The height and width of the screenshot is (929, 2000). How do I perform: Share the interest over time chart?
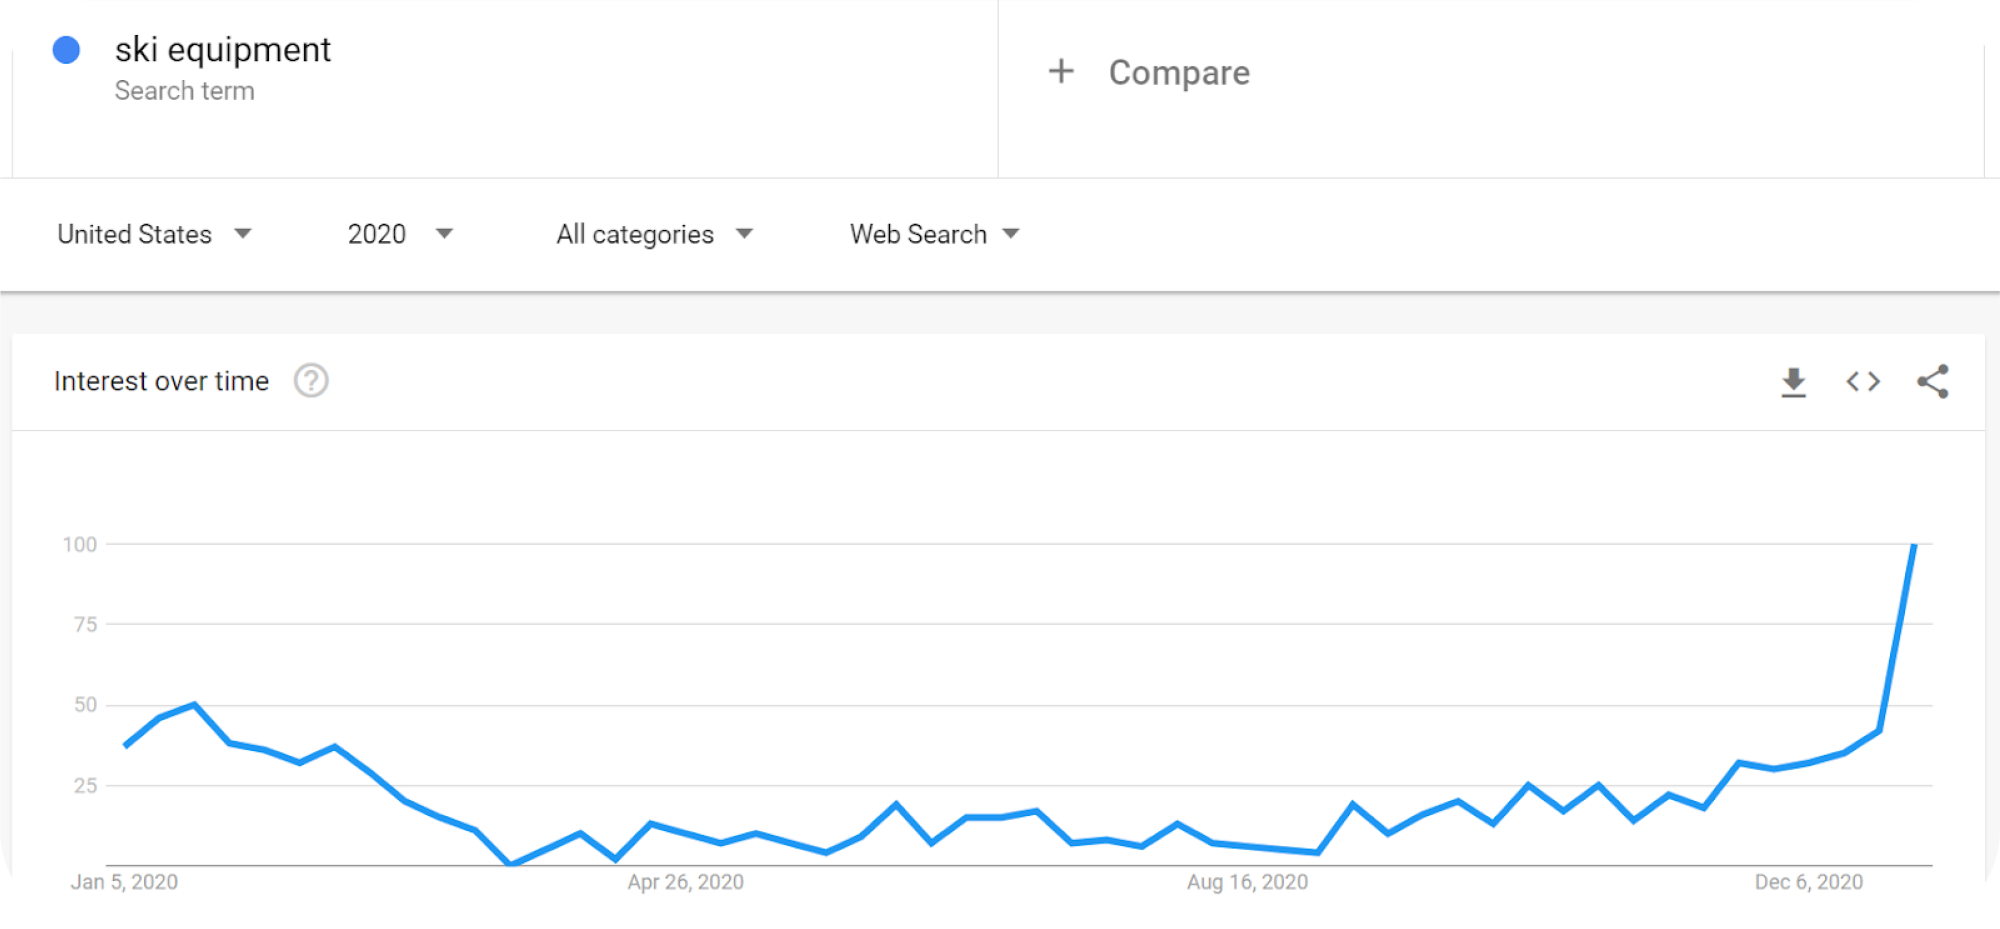[x=1932, y=381]
